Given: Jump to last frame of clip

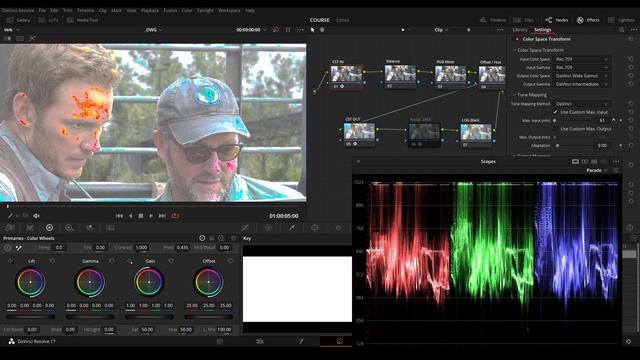Looking at the screenshot, I should tap(162, 216).
